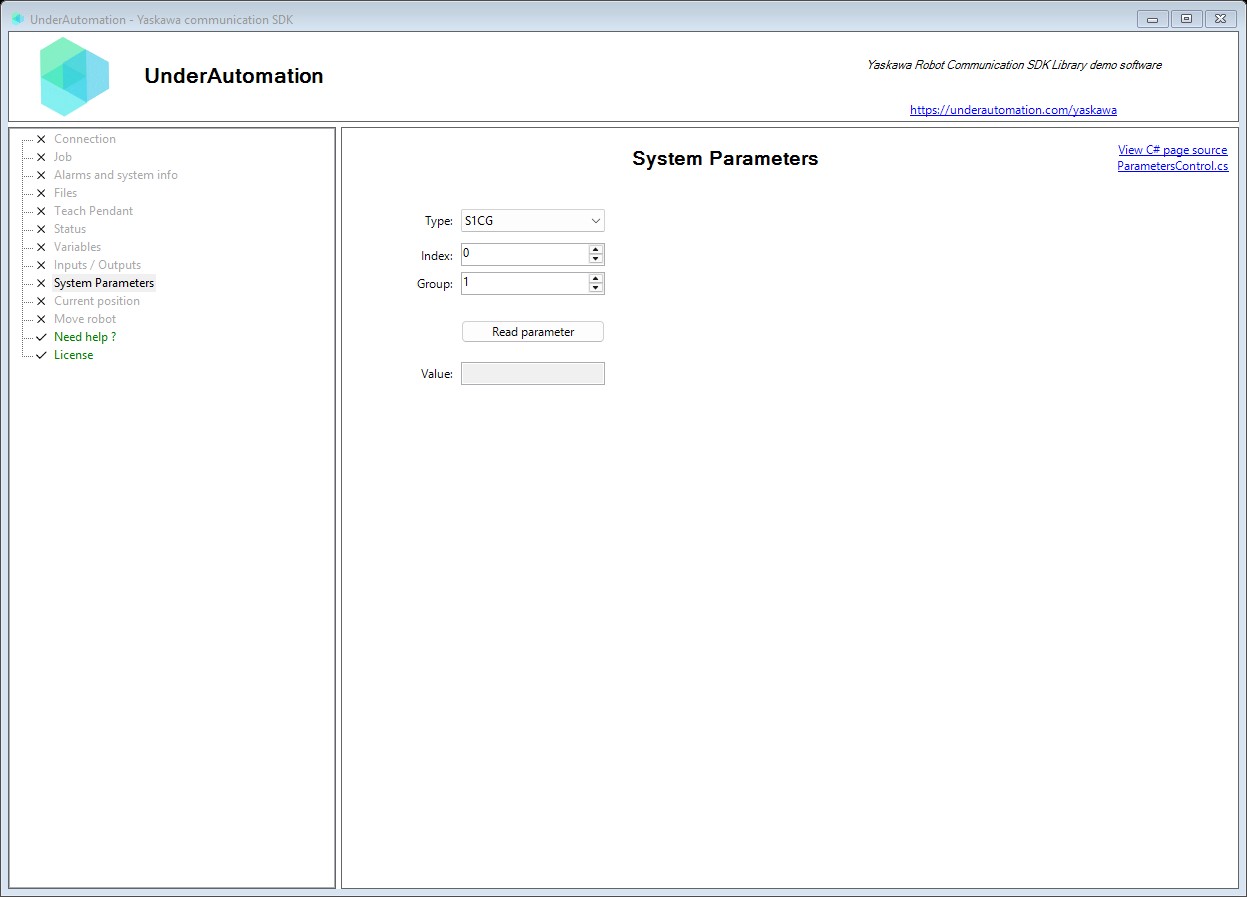The width and height of the screenshot is (1247, 897).
Task: Open Alarms and system info page
Action: click(116, 175)
